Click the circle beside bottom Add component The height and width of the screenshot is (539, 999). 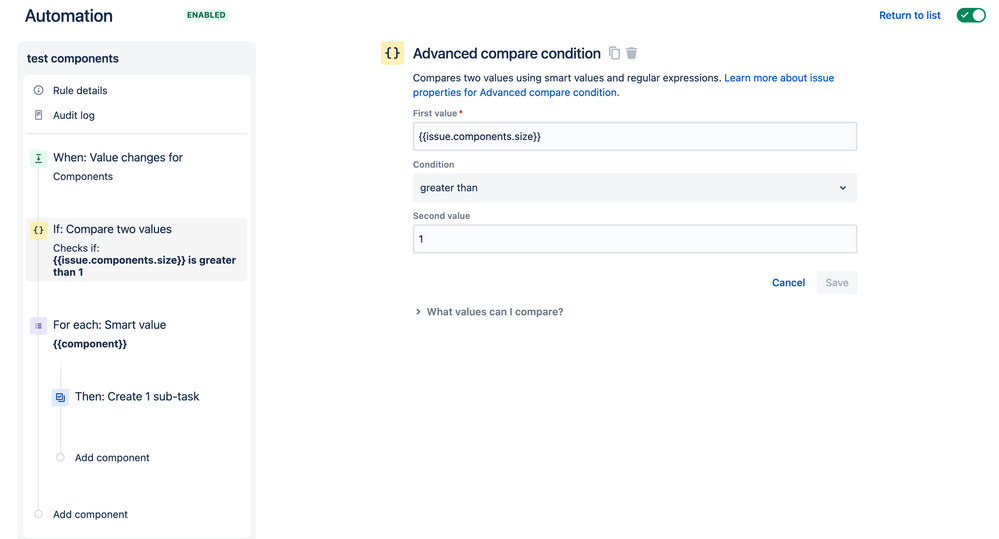tap(38, 514)
